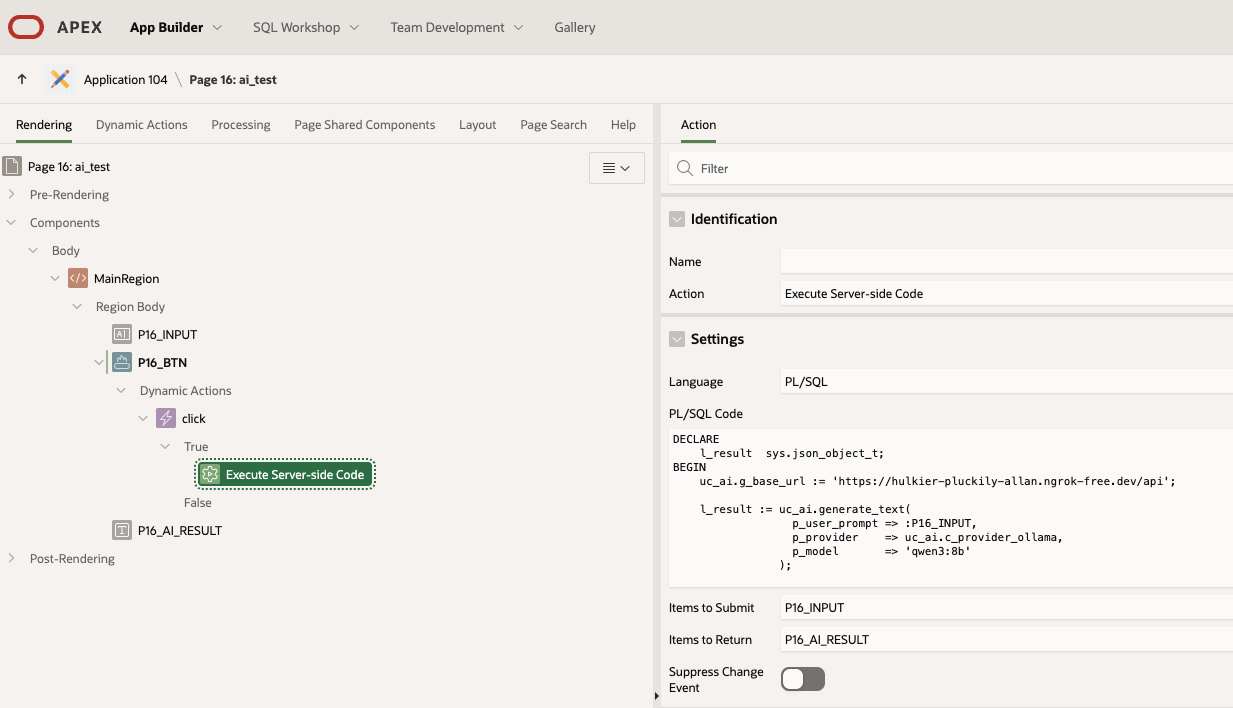Select the Action property tab

pos(698,125)
